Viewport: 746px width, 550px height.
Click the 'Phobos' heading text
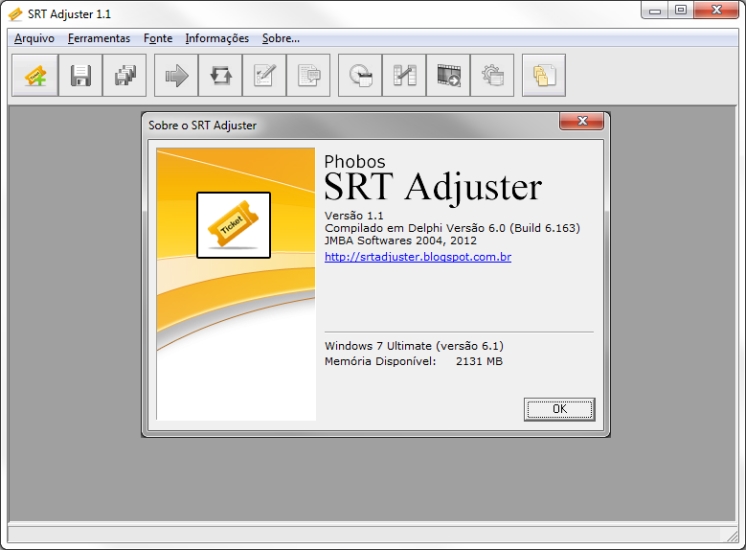pos(355,161)
